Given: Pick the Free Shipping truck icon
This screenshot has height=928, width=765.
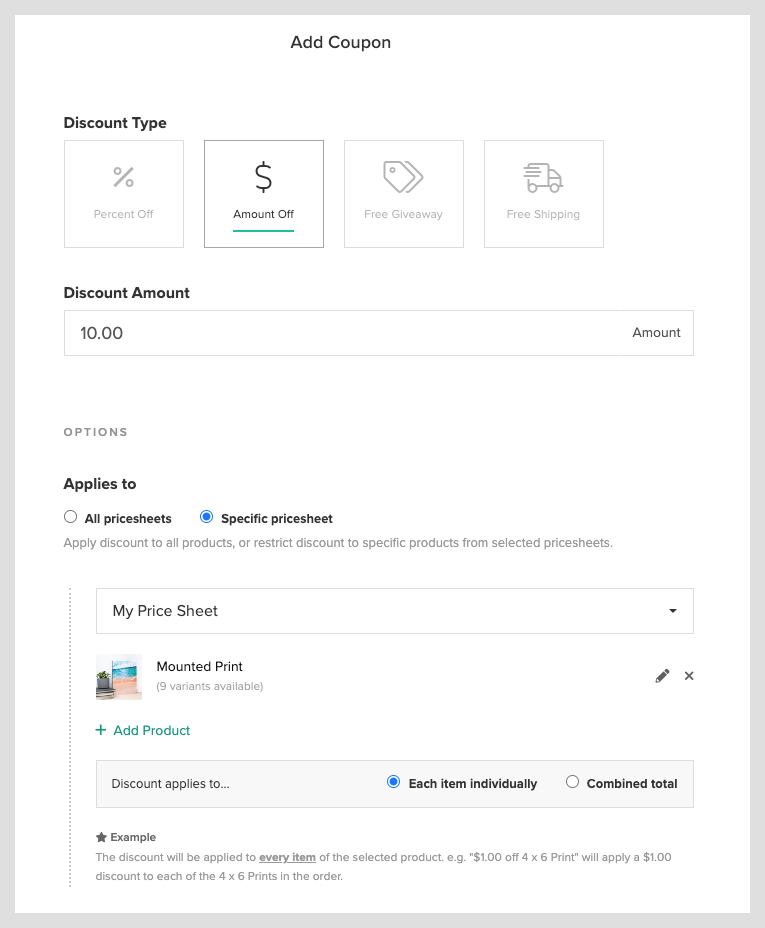Looking at the screenshot, I should [543, 177].
